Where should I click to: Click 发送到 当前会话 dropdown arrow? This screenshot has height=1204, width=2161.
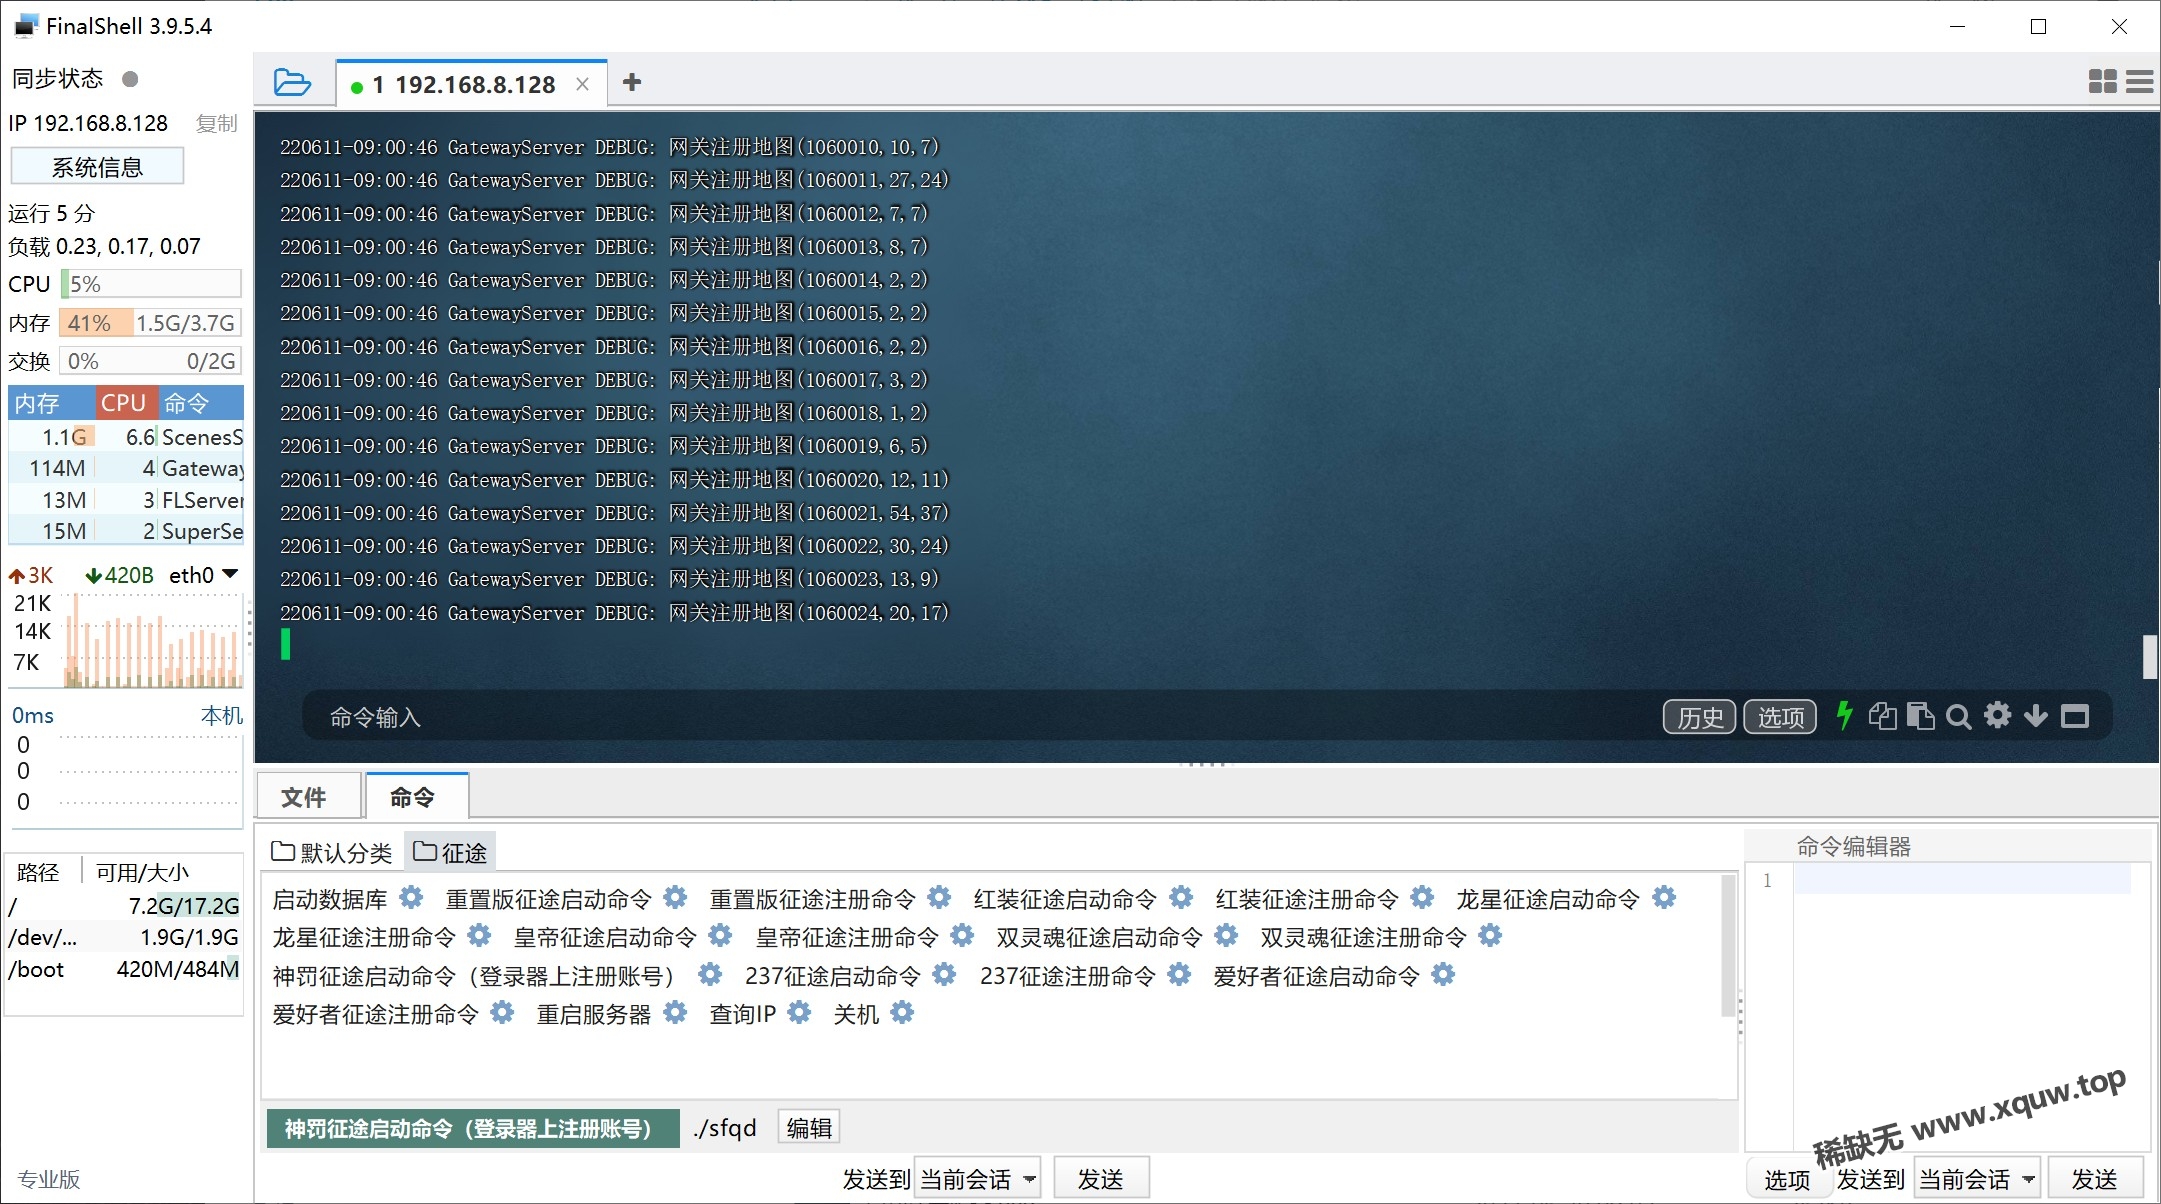(x=1039, y=1177)
